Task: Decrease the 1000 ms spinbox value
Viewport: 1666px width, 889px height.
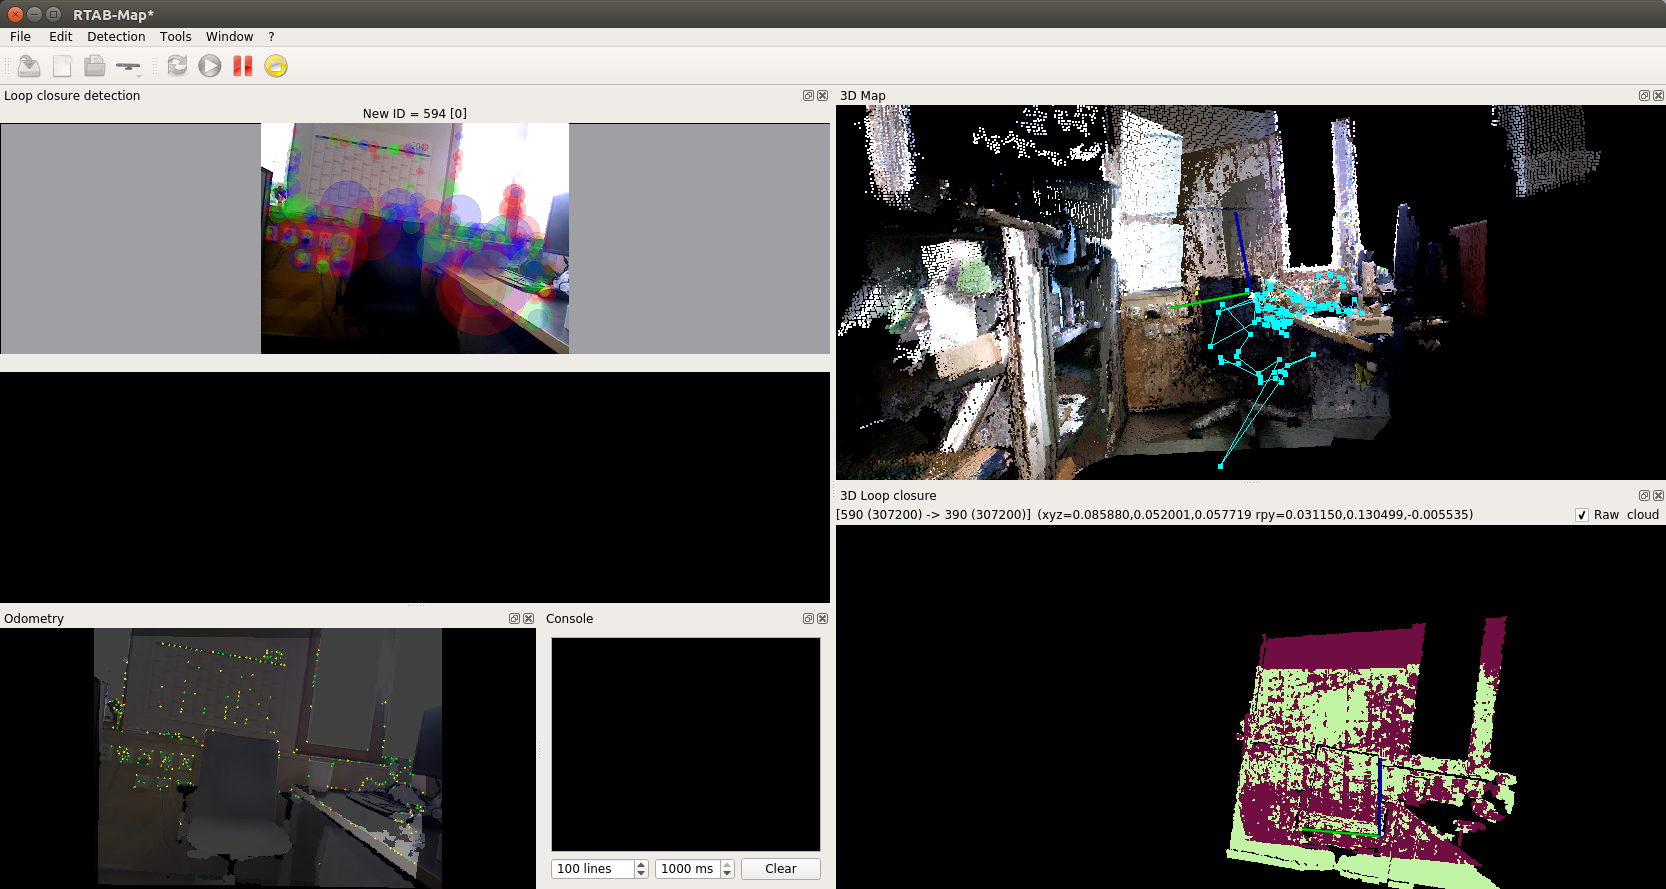Action: [x=727, y=874]
